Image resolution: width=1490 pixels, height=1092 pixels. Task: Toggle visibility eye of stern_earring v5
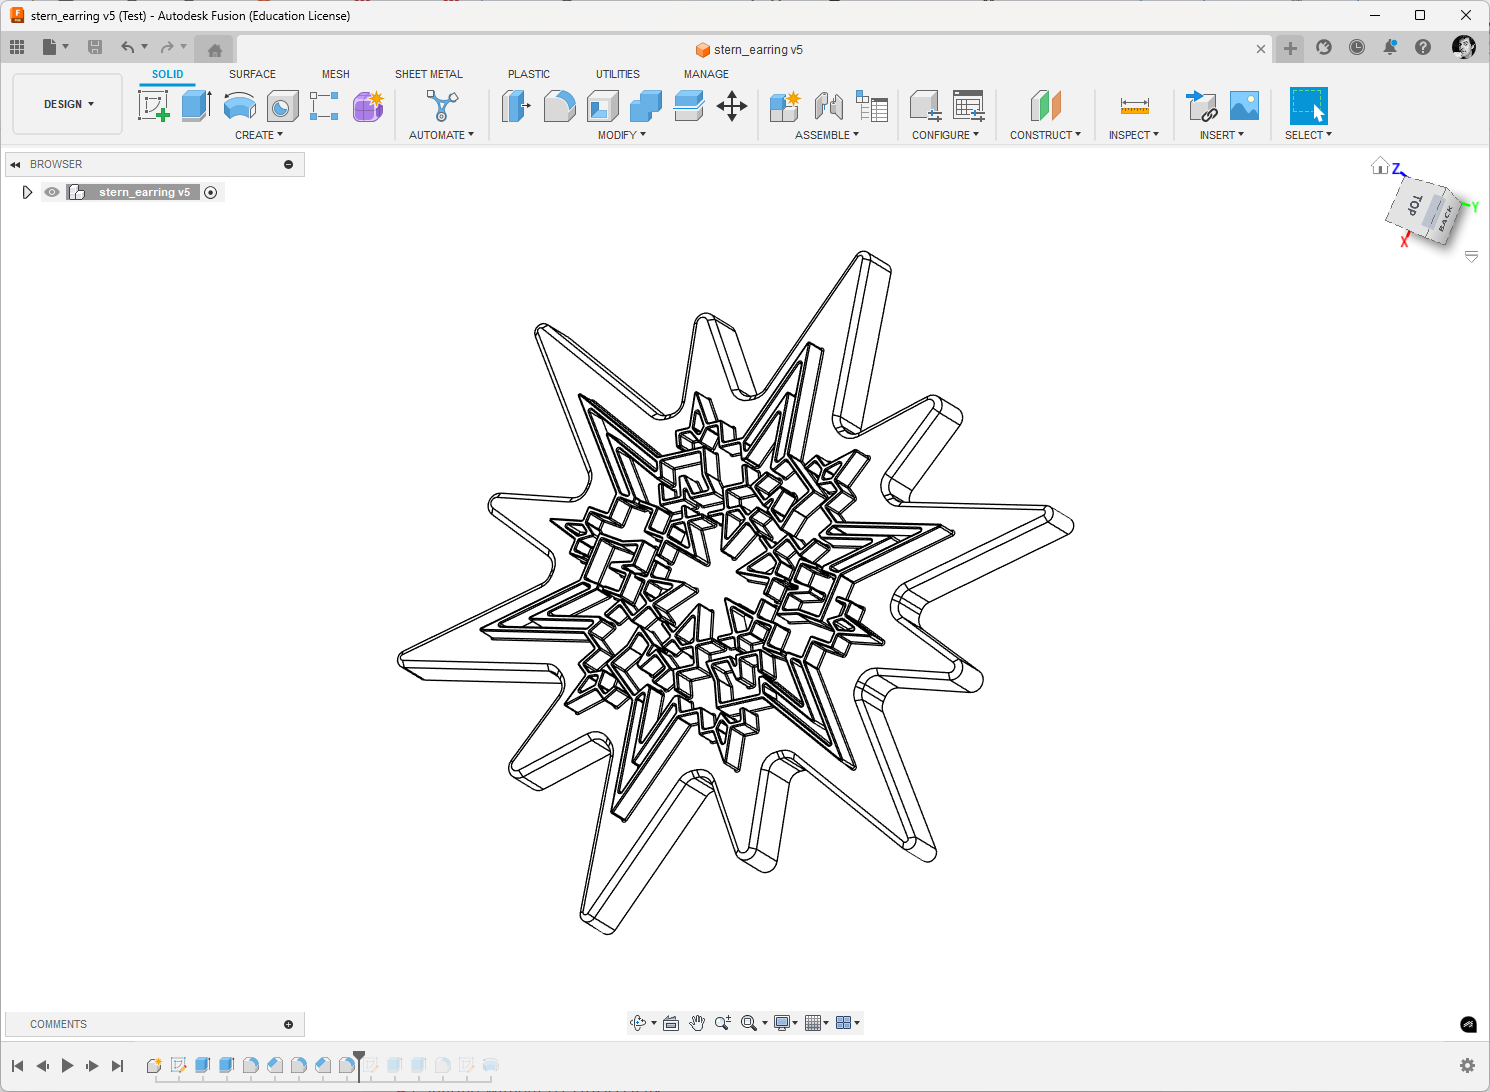(52, 192)
